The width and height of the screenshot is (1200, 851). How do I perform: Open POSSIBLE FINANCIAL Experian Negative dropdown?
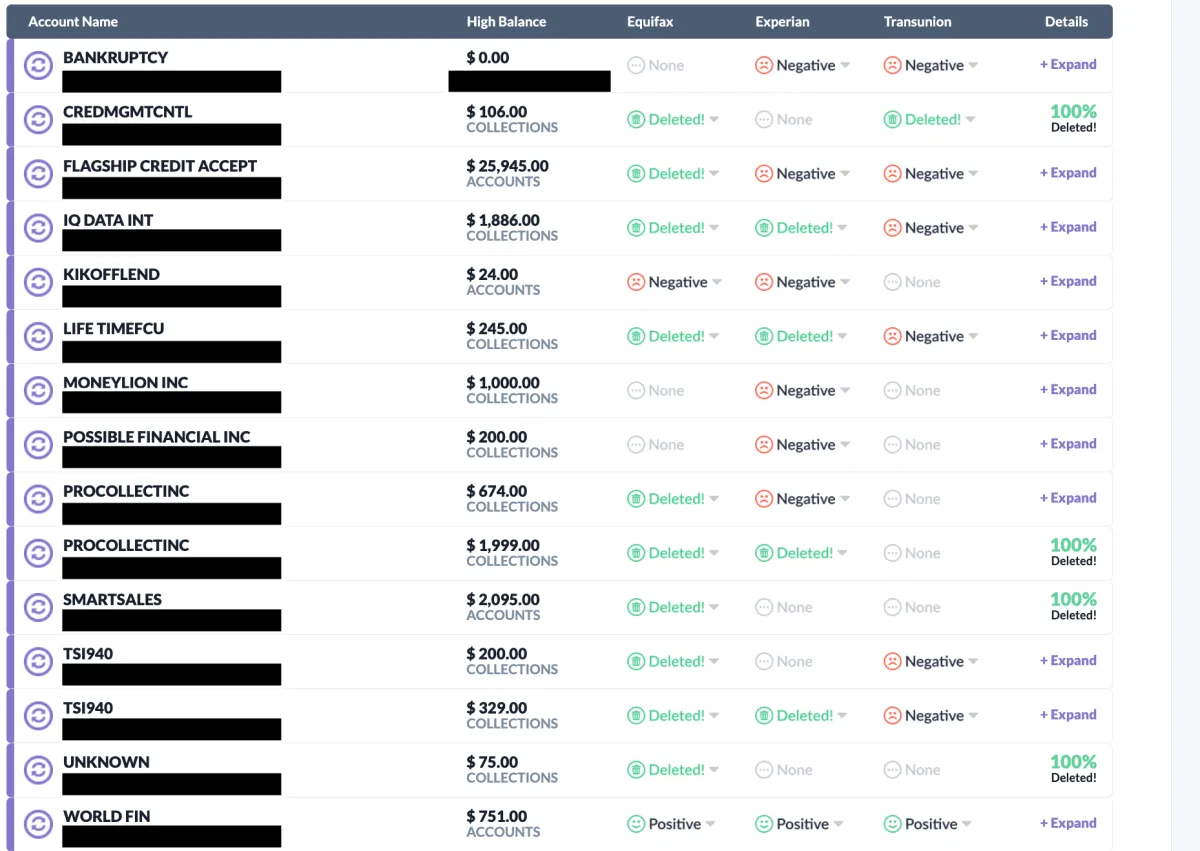click(845, 445)
